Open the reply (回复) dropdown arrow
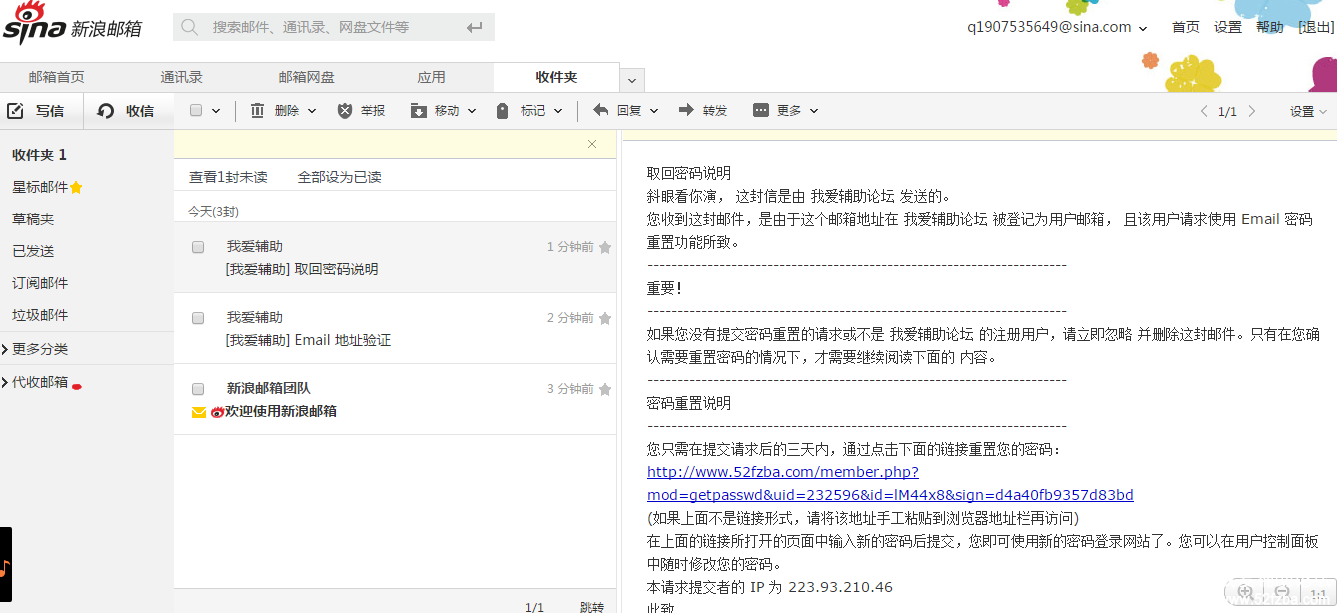This screenshot has height=613, width=1337. coord(654,111)
